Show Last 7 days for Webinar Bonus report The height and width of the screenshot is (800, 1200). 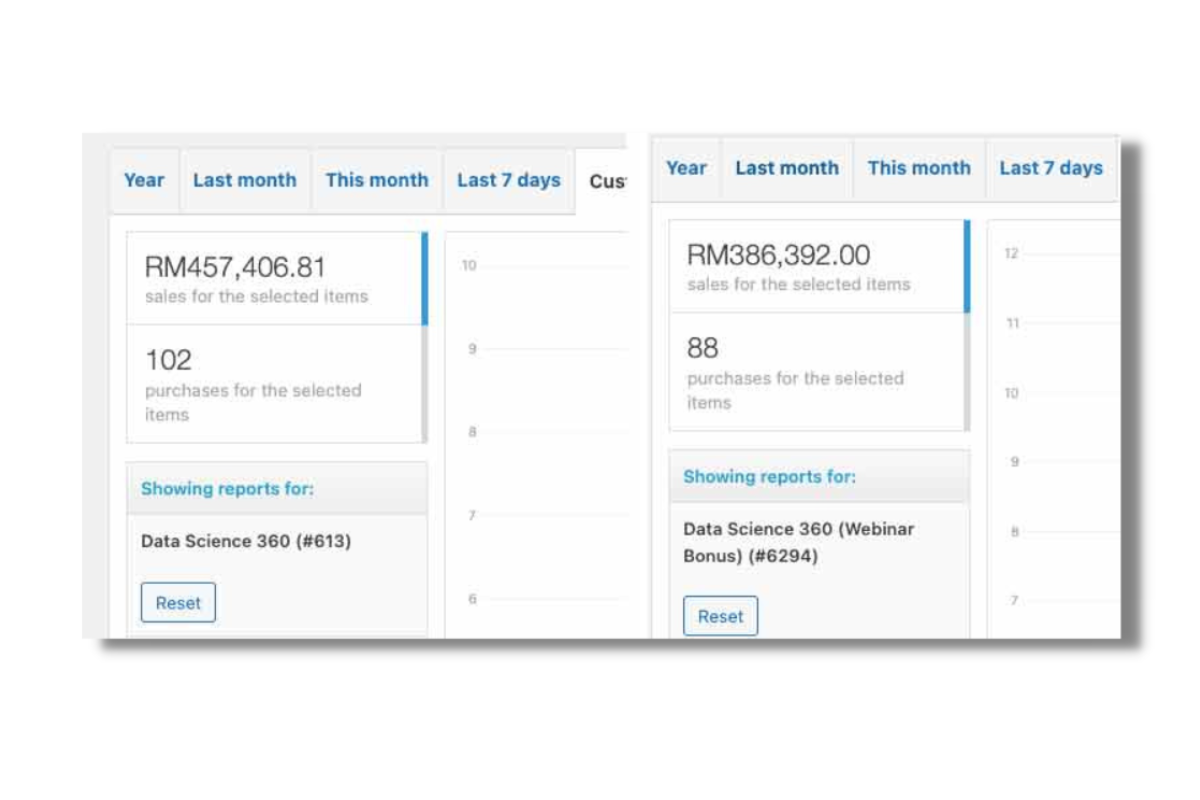pos(1051,169)
